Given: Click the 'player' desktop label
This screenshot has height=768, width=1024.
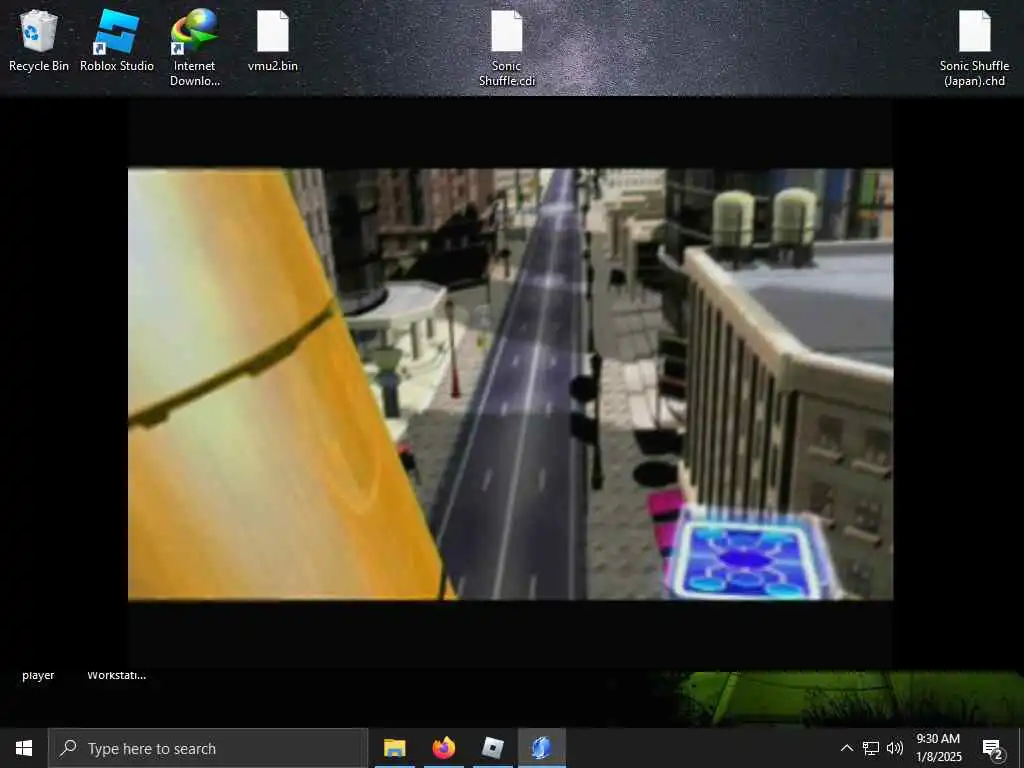Looking at the screenshot, I should point(38,675).
